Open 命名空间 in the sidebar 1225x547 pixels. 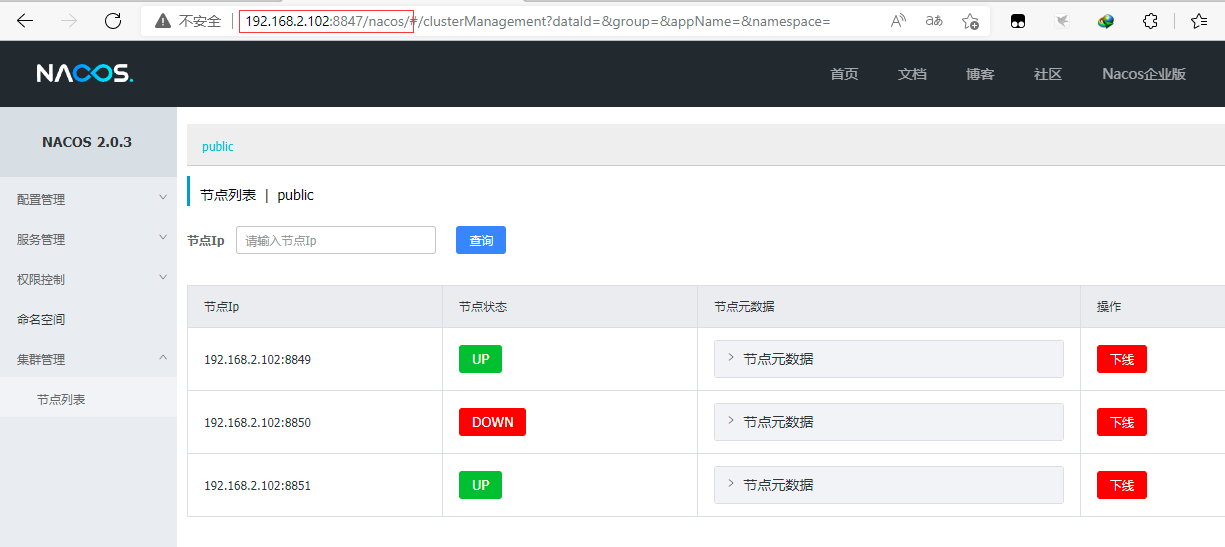tap(41, 319)
